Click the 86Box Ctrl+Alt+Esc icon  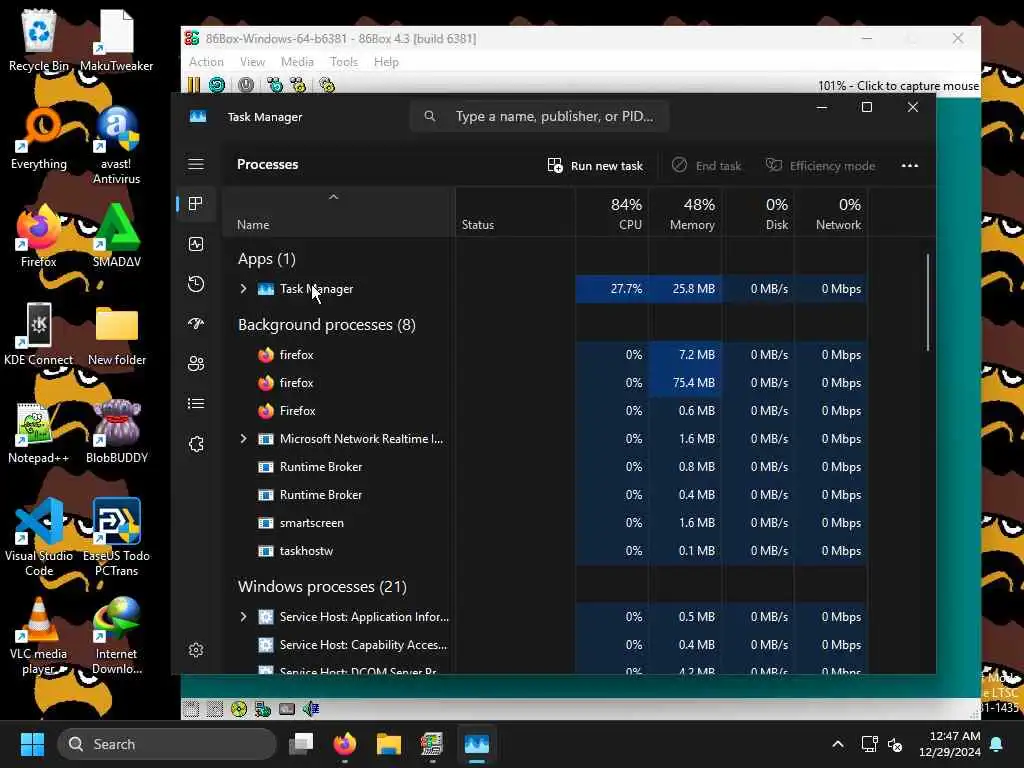pos(298,84)
